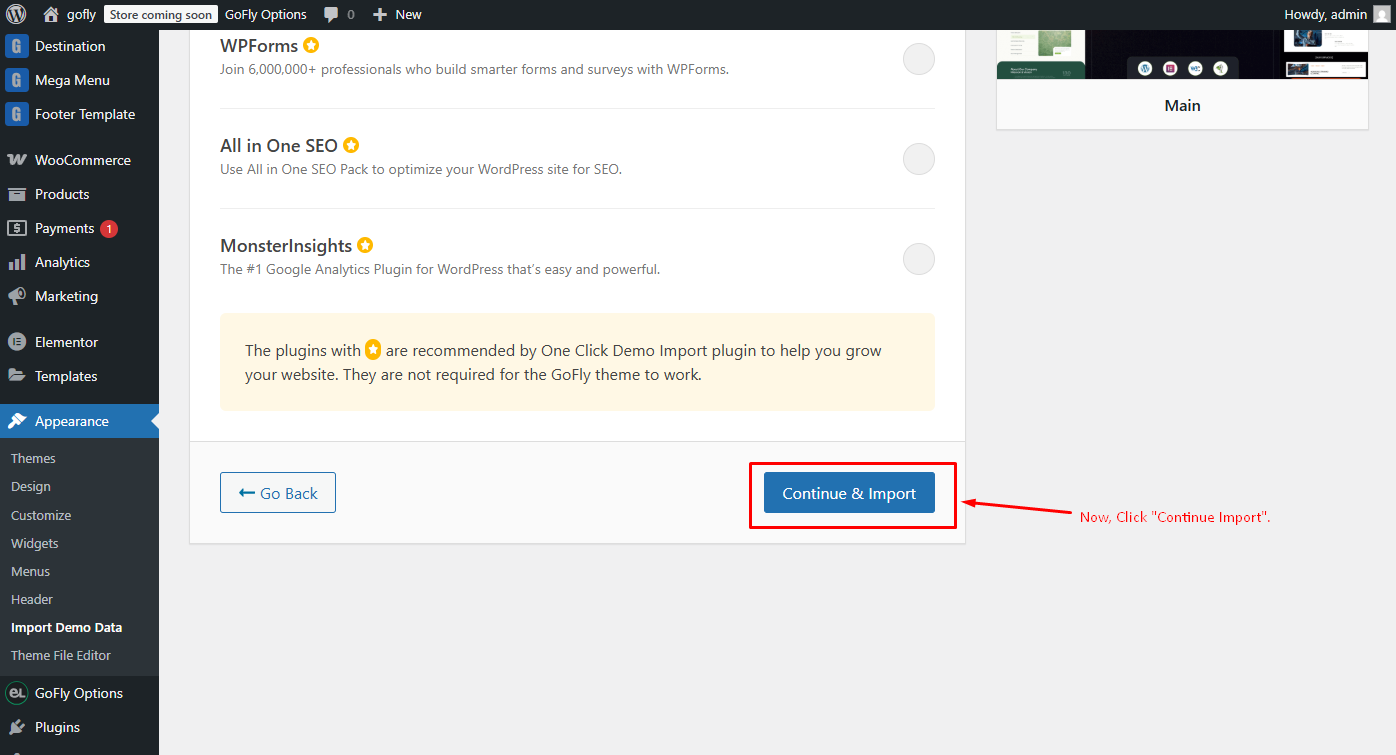This screenshot has width=1396, height=755.
Task: Click the star badge beside MonsterInsights
Action: tap(365, 245)
